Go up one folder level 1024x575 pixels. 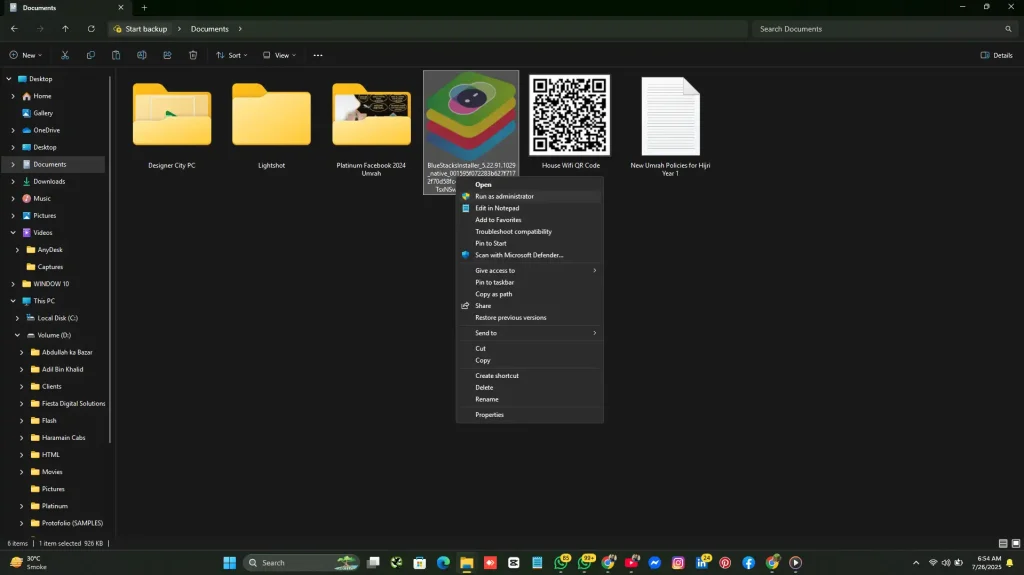tap(65, 29)
